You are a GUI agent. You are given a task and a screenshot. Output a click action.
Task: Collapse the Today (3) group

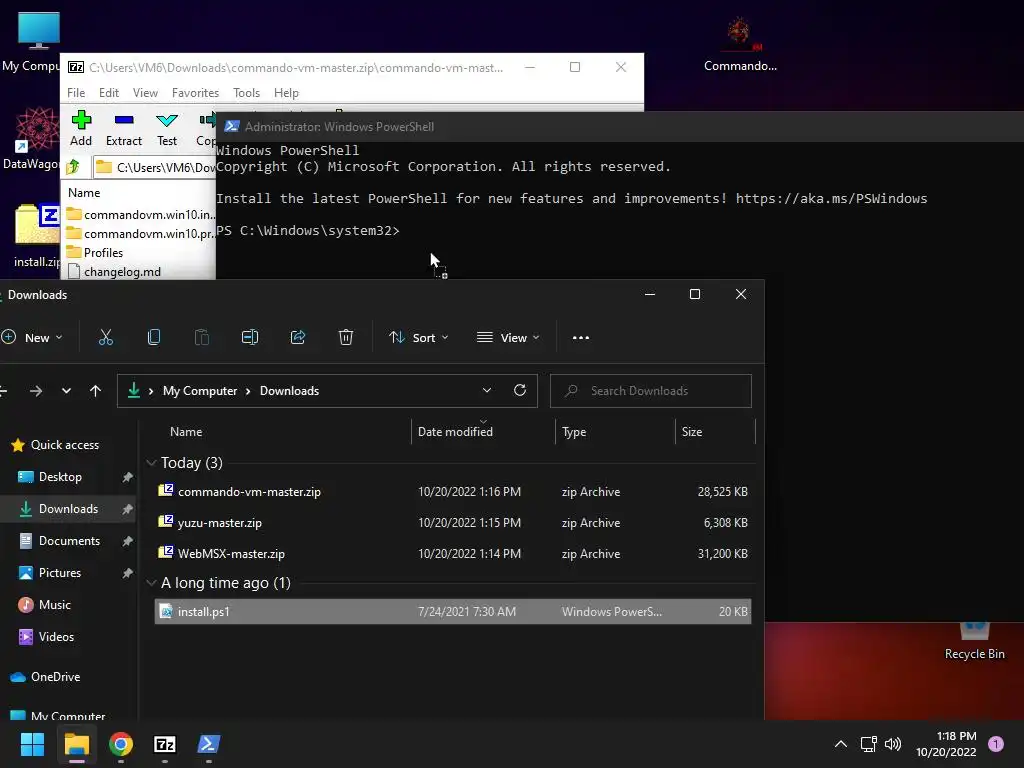(x=152, y=463)
